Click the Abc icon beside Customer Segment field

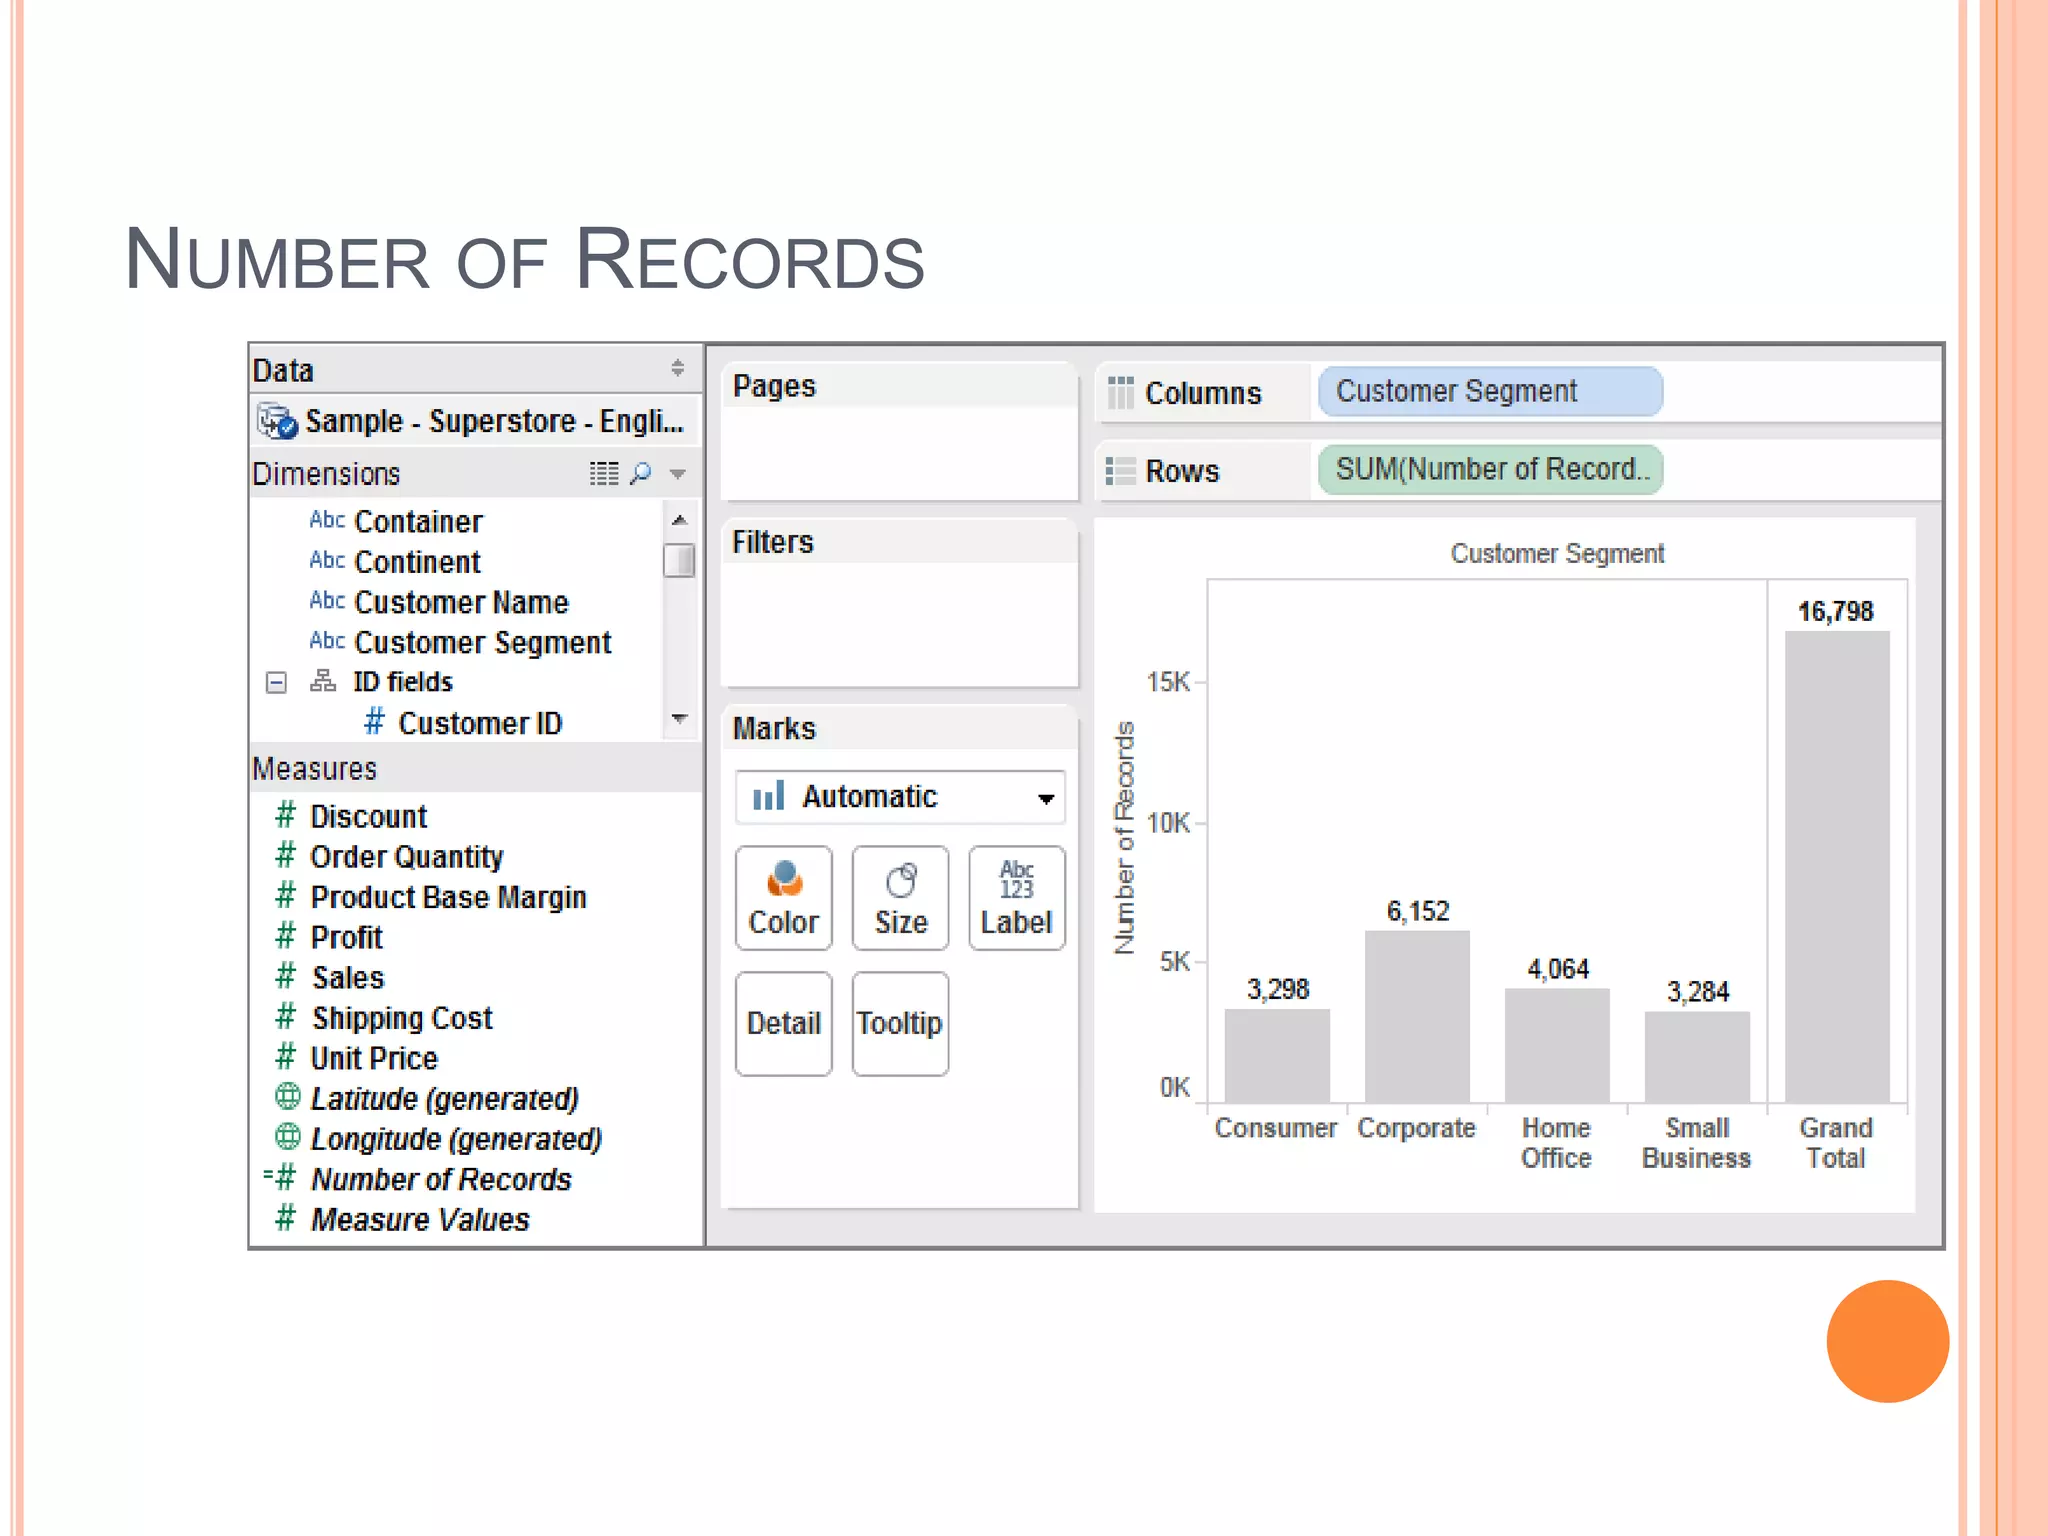(327, 640)
